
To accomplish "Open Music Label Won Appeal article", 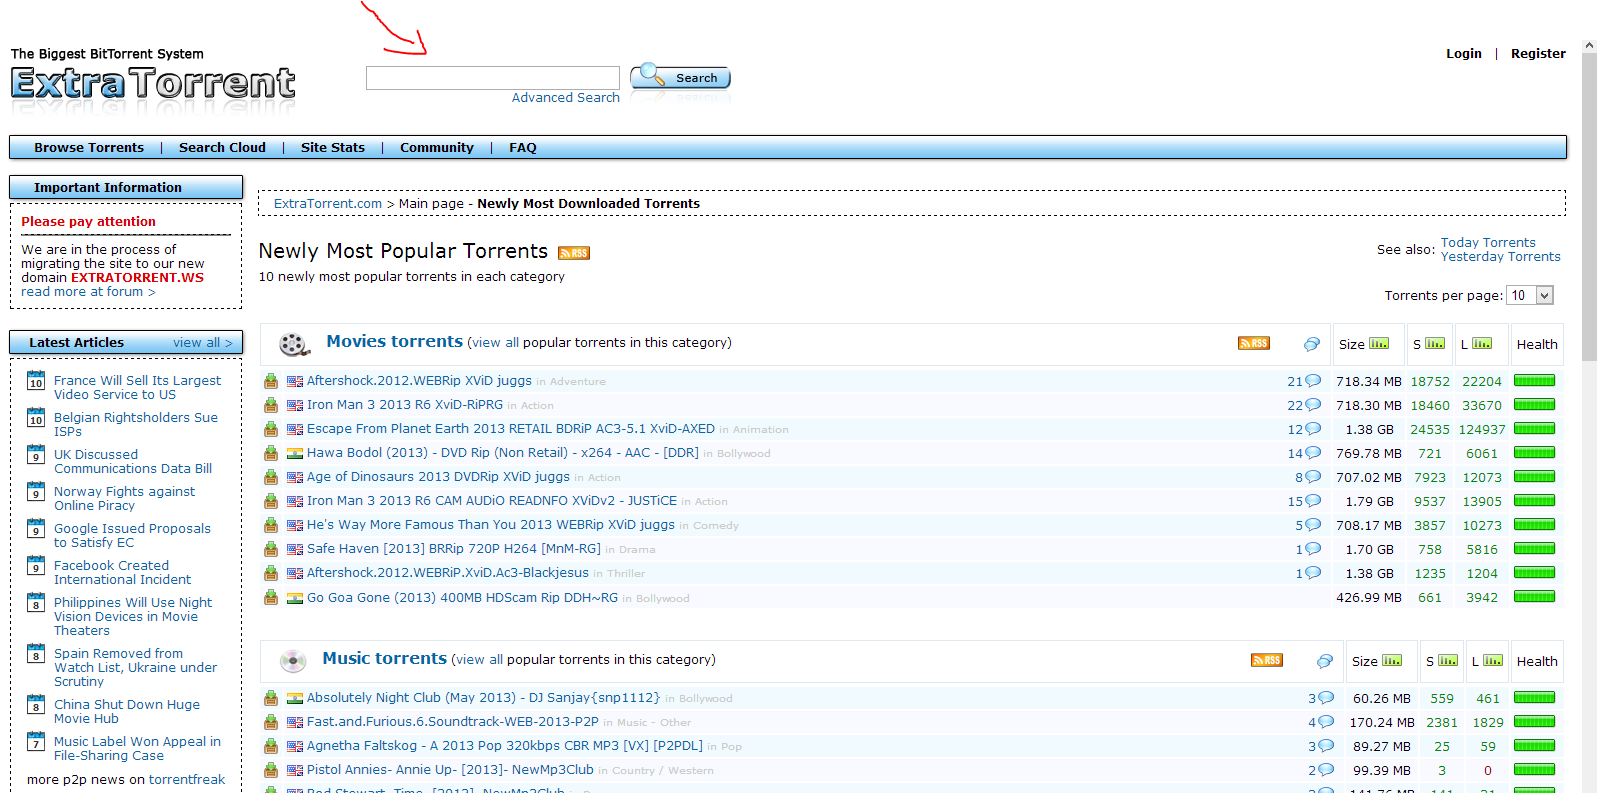I will click(x=137, y=748).
